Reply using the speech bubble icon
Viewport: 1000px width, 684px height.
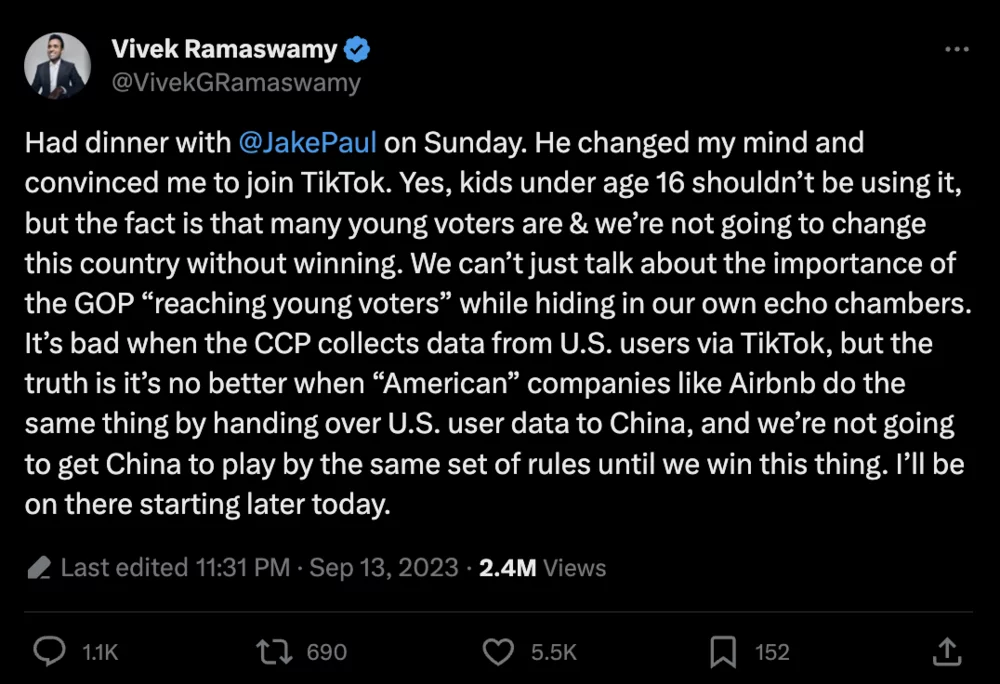[49, 652]
